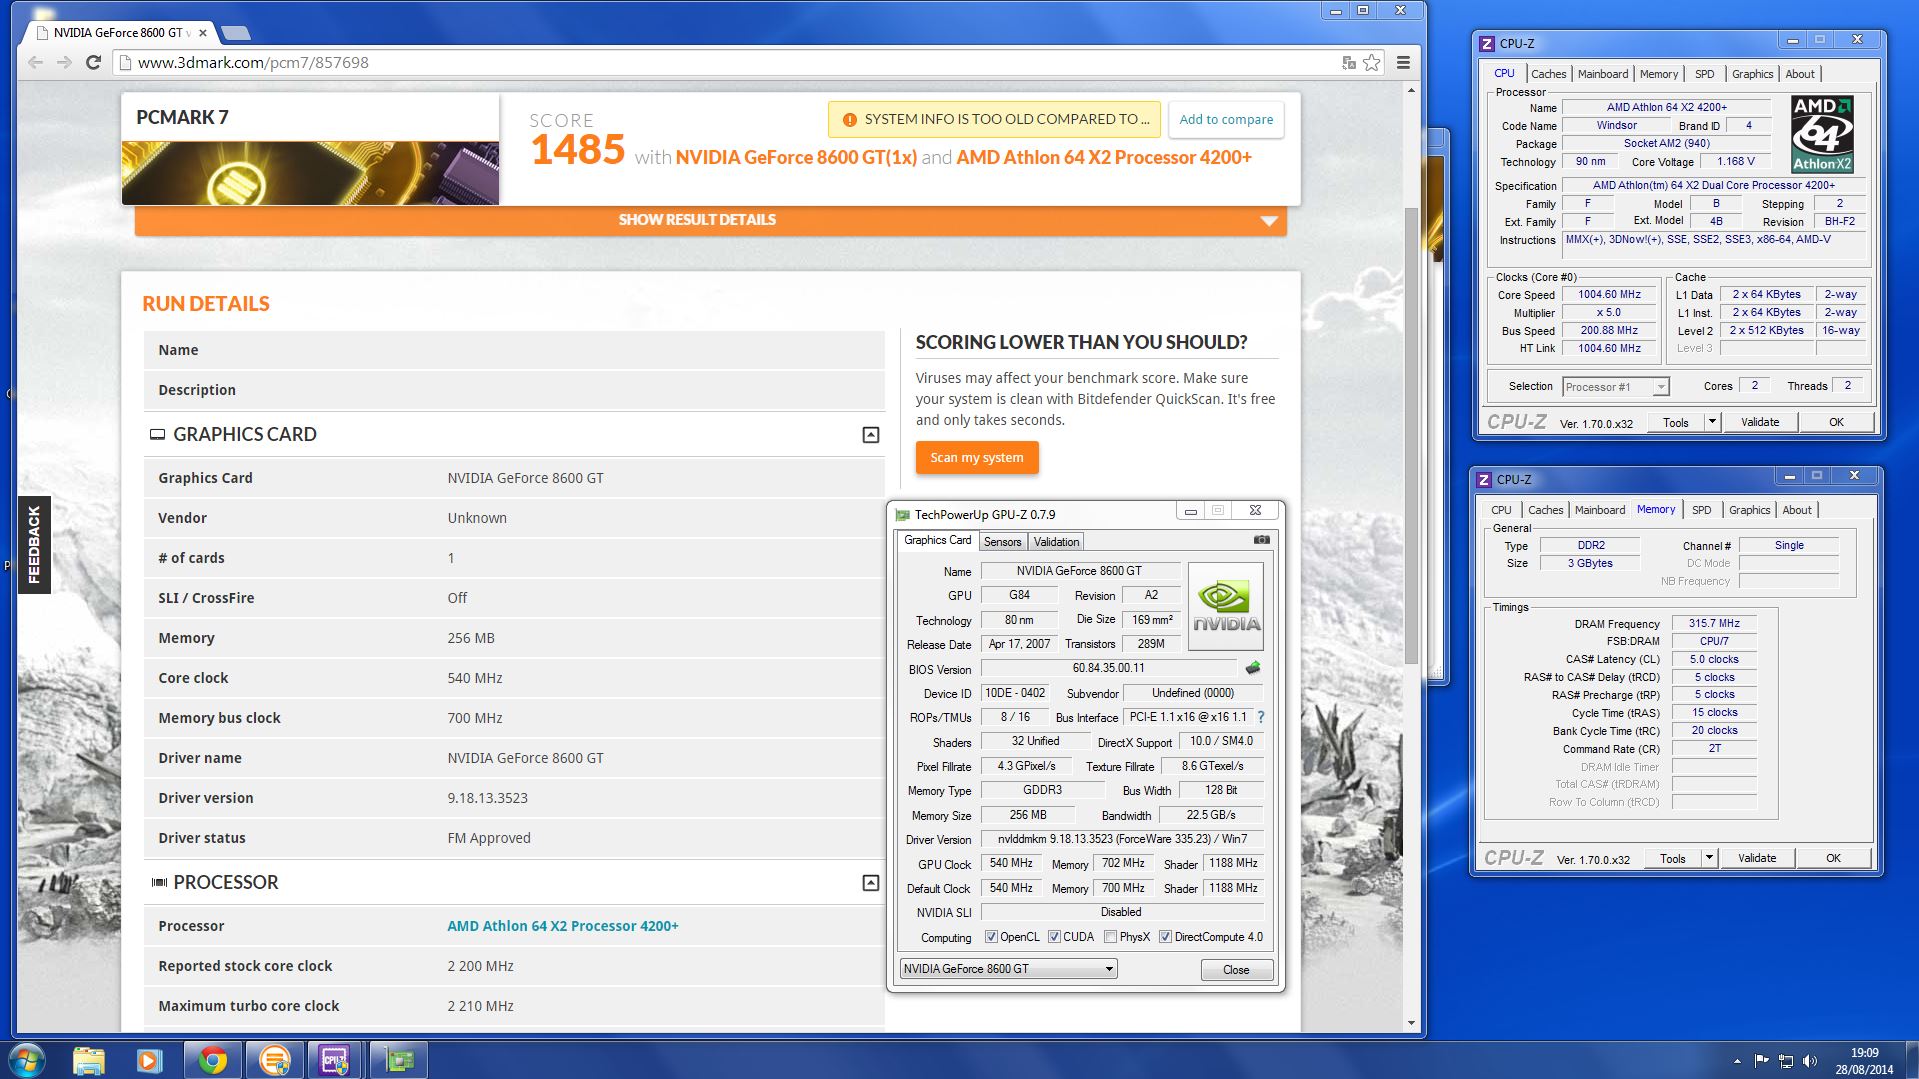Open Action Center flag icon
Viewport: 1919px width, 1079px height.
coord(1762,1061)
